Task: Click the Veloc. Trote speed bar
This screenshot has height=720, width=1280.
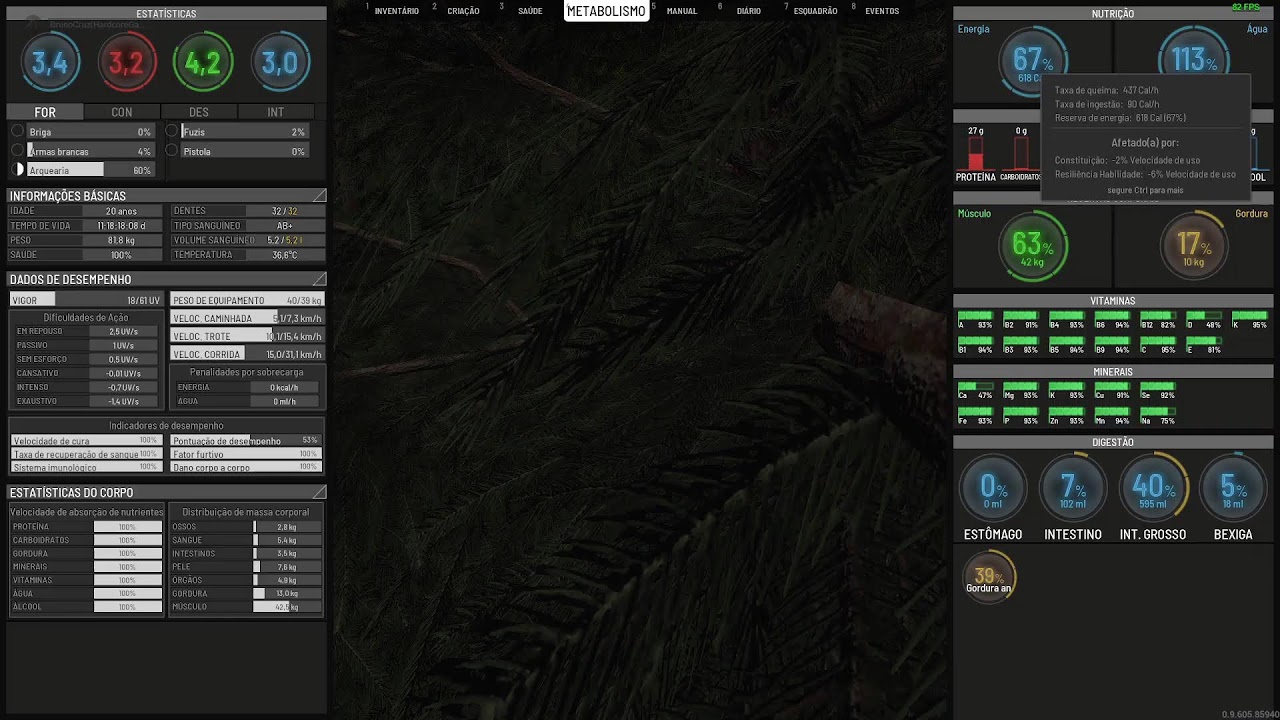Action: coord(247,336)
